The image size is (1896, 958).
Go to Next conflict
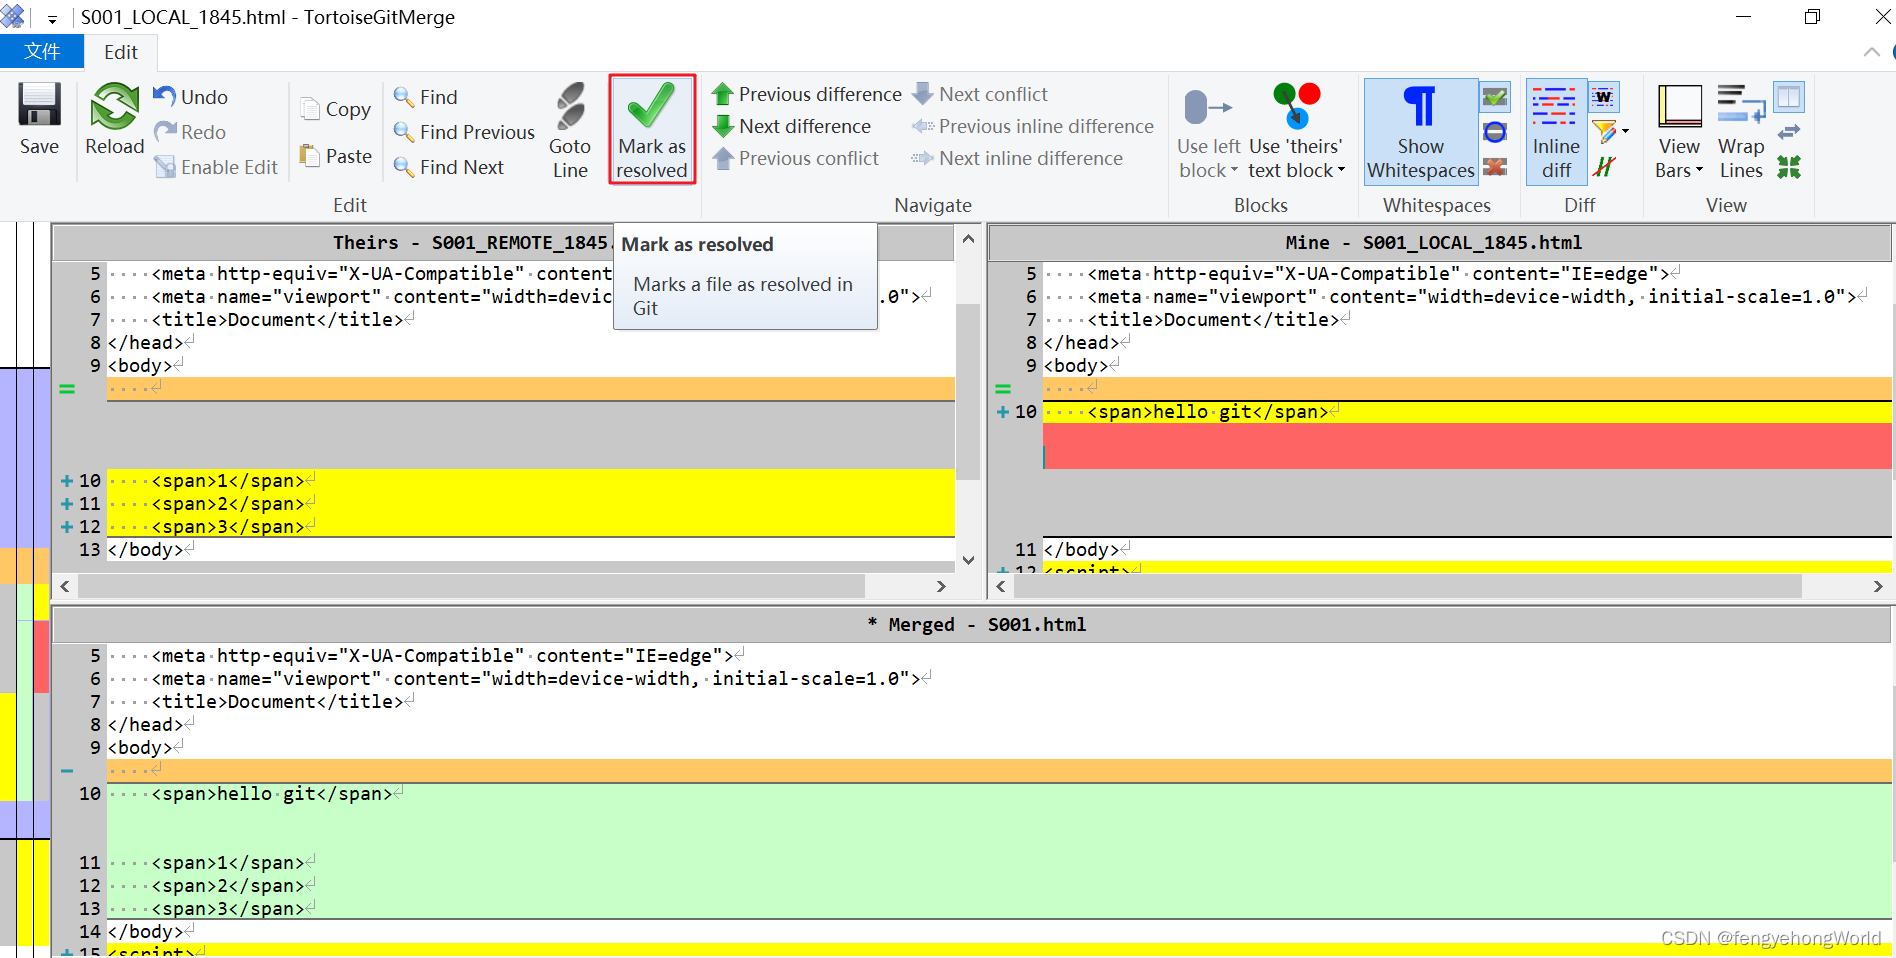coord(980,94)
